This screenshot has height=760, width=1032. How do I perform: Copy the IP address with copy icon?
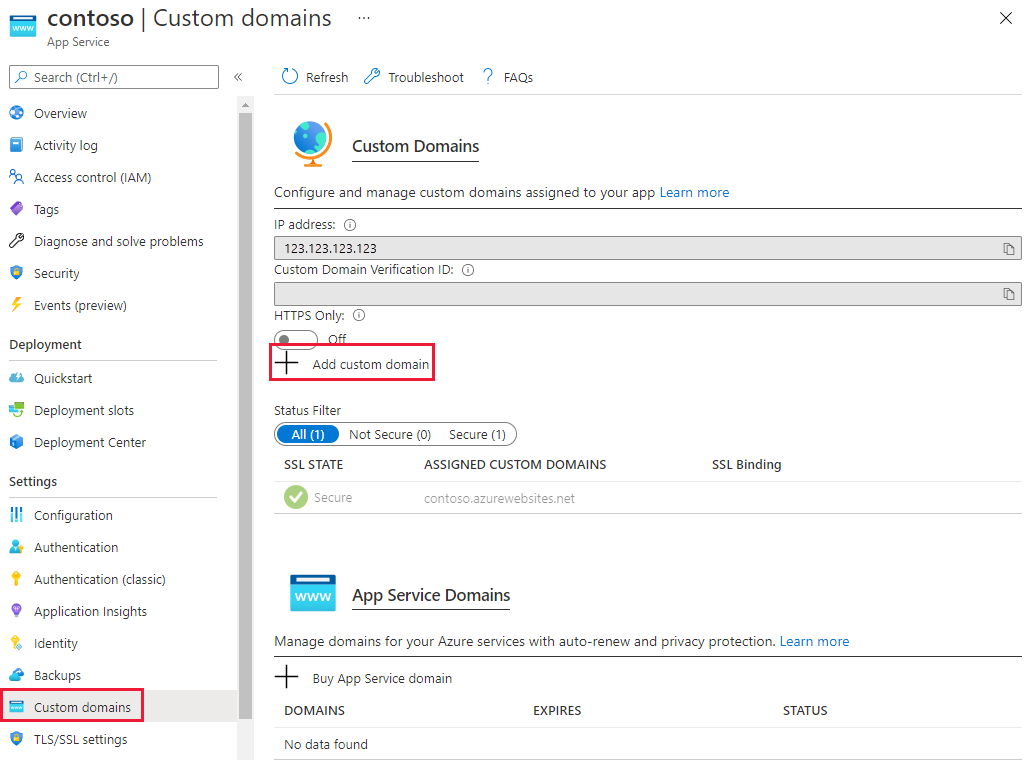tap(1009, 249)
